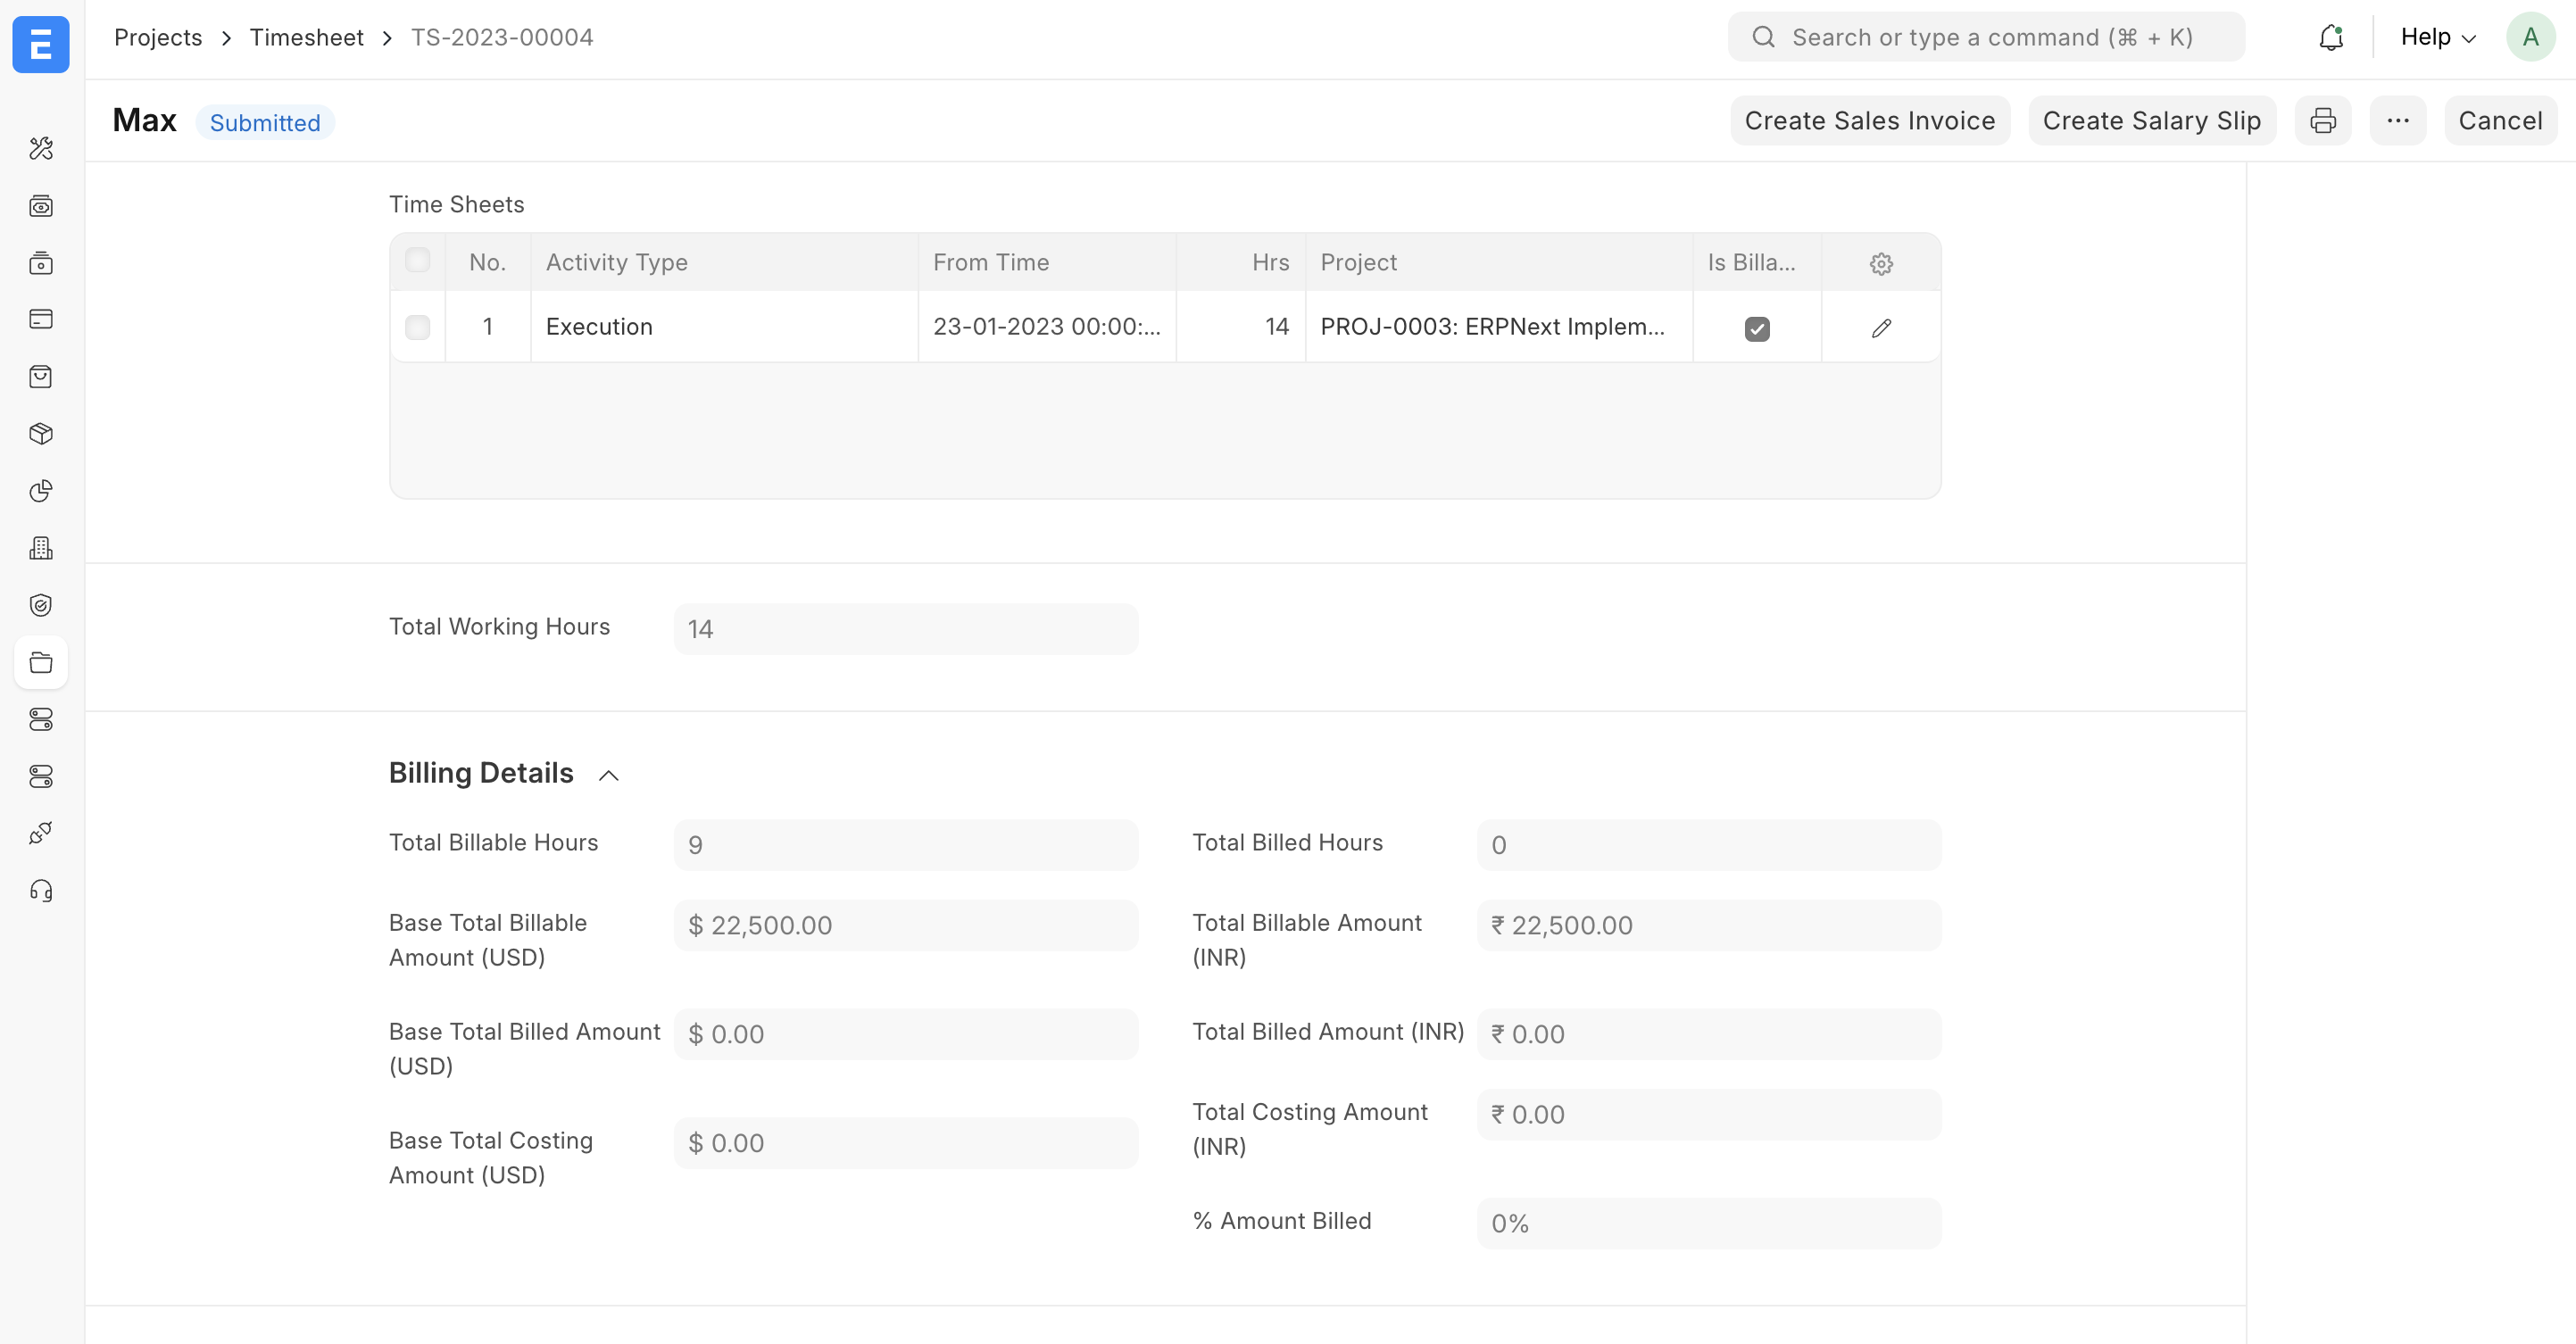Screen dimensions: 2576x1344
Task: Select the row 1 checkbox in Time Sheets
Action: [418, 327]
